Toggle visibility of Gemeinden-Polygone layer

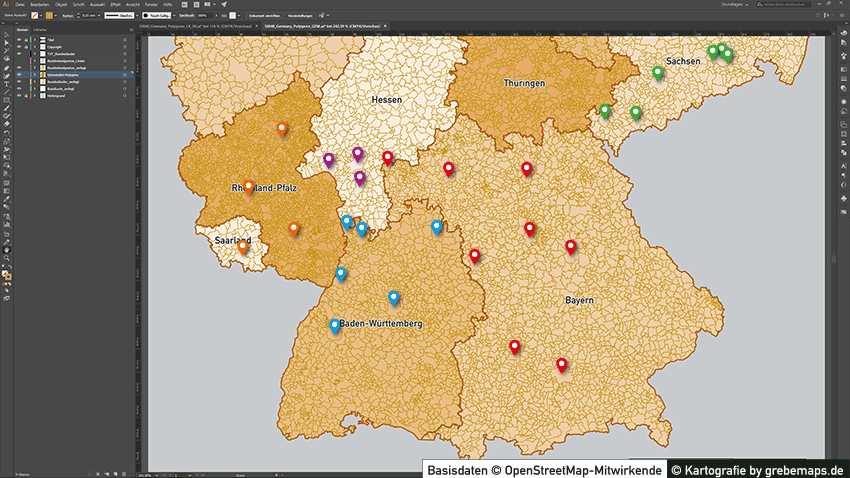tap(19, 74)
